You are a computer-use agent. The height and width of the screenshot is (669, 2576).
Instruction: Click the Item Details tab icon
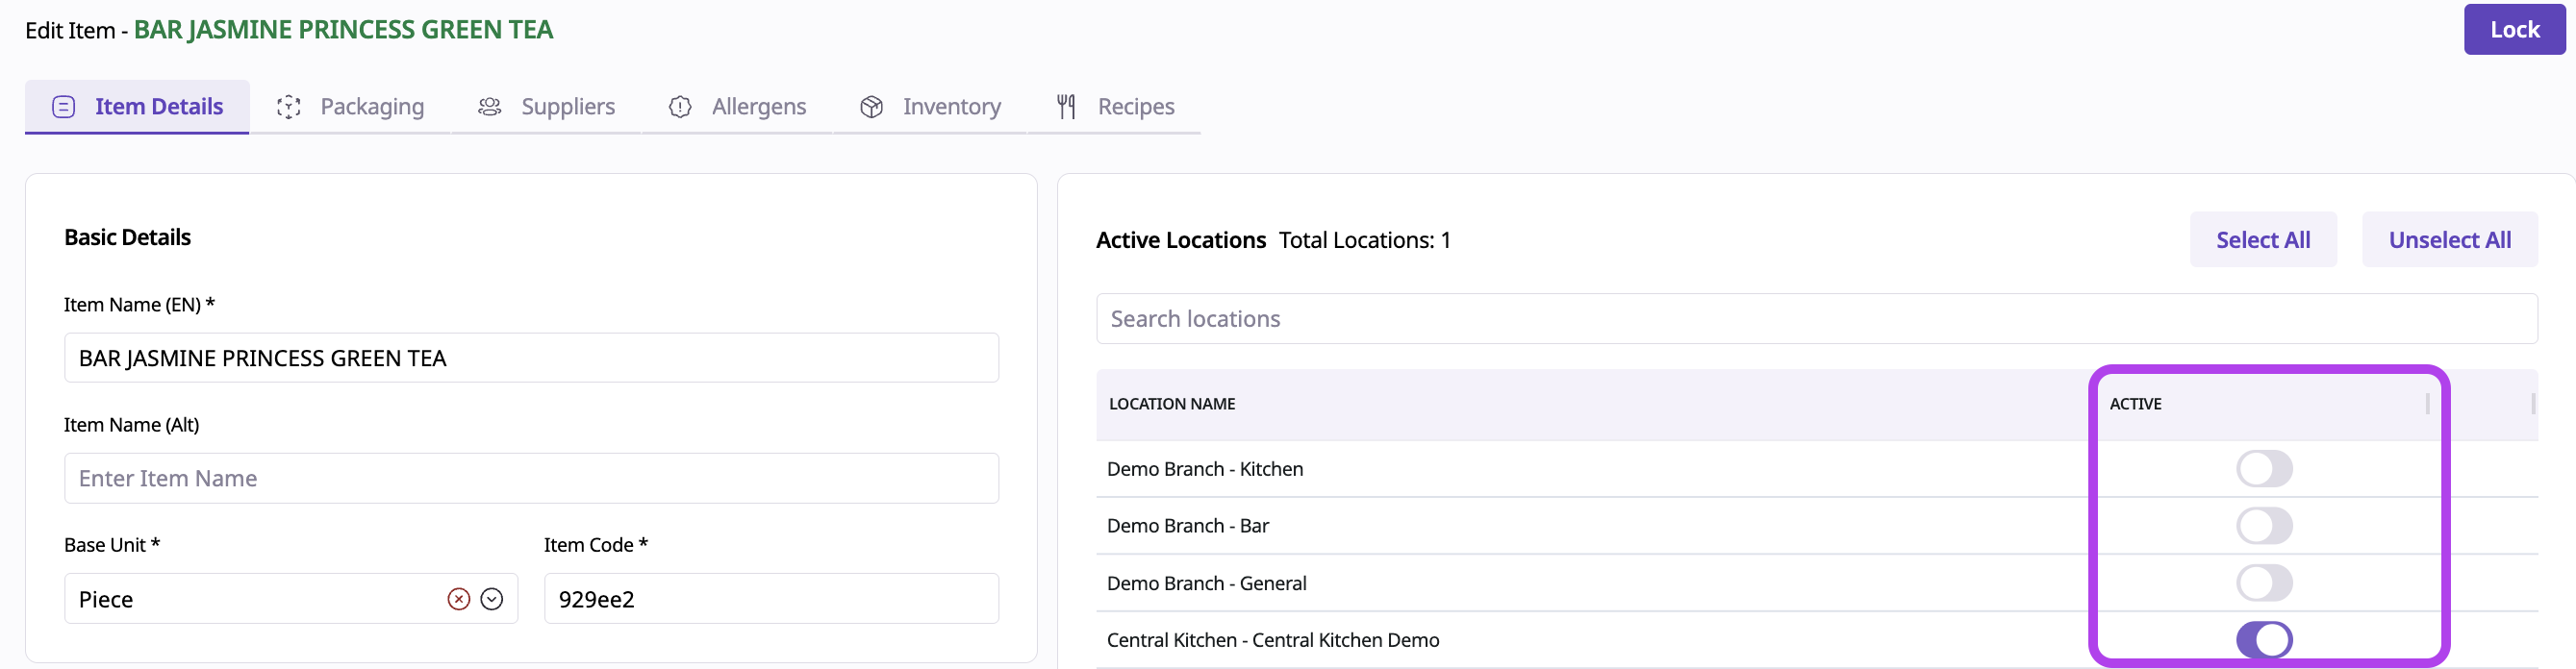tap(63, 107)
